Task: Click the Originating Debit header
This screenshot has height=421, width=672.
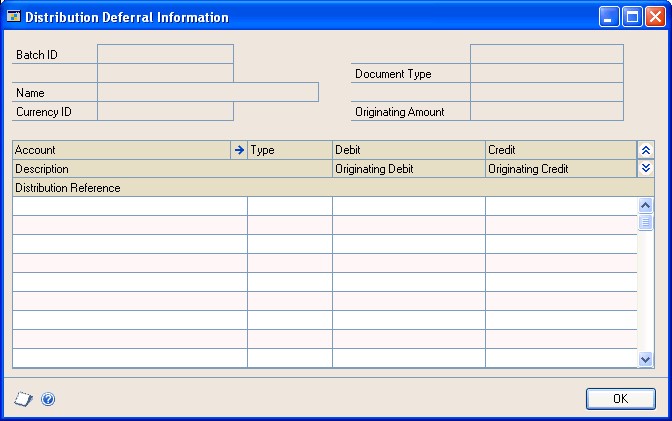Action: tap(409, 169)
